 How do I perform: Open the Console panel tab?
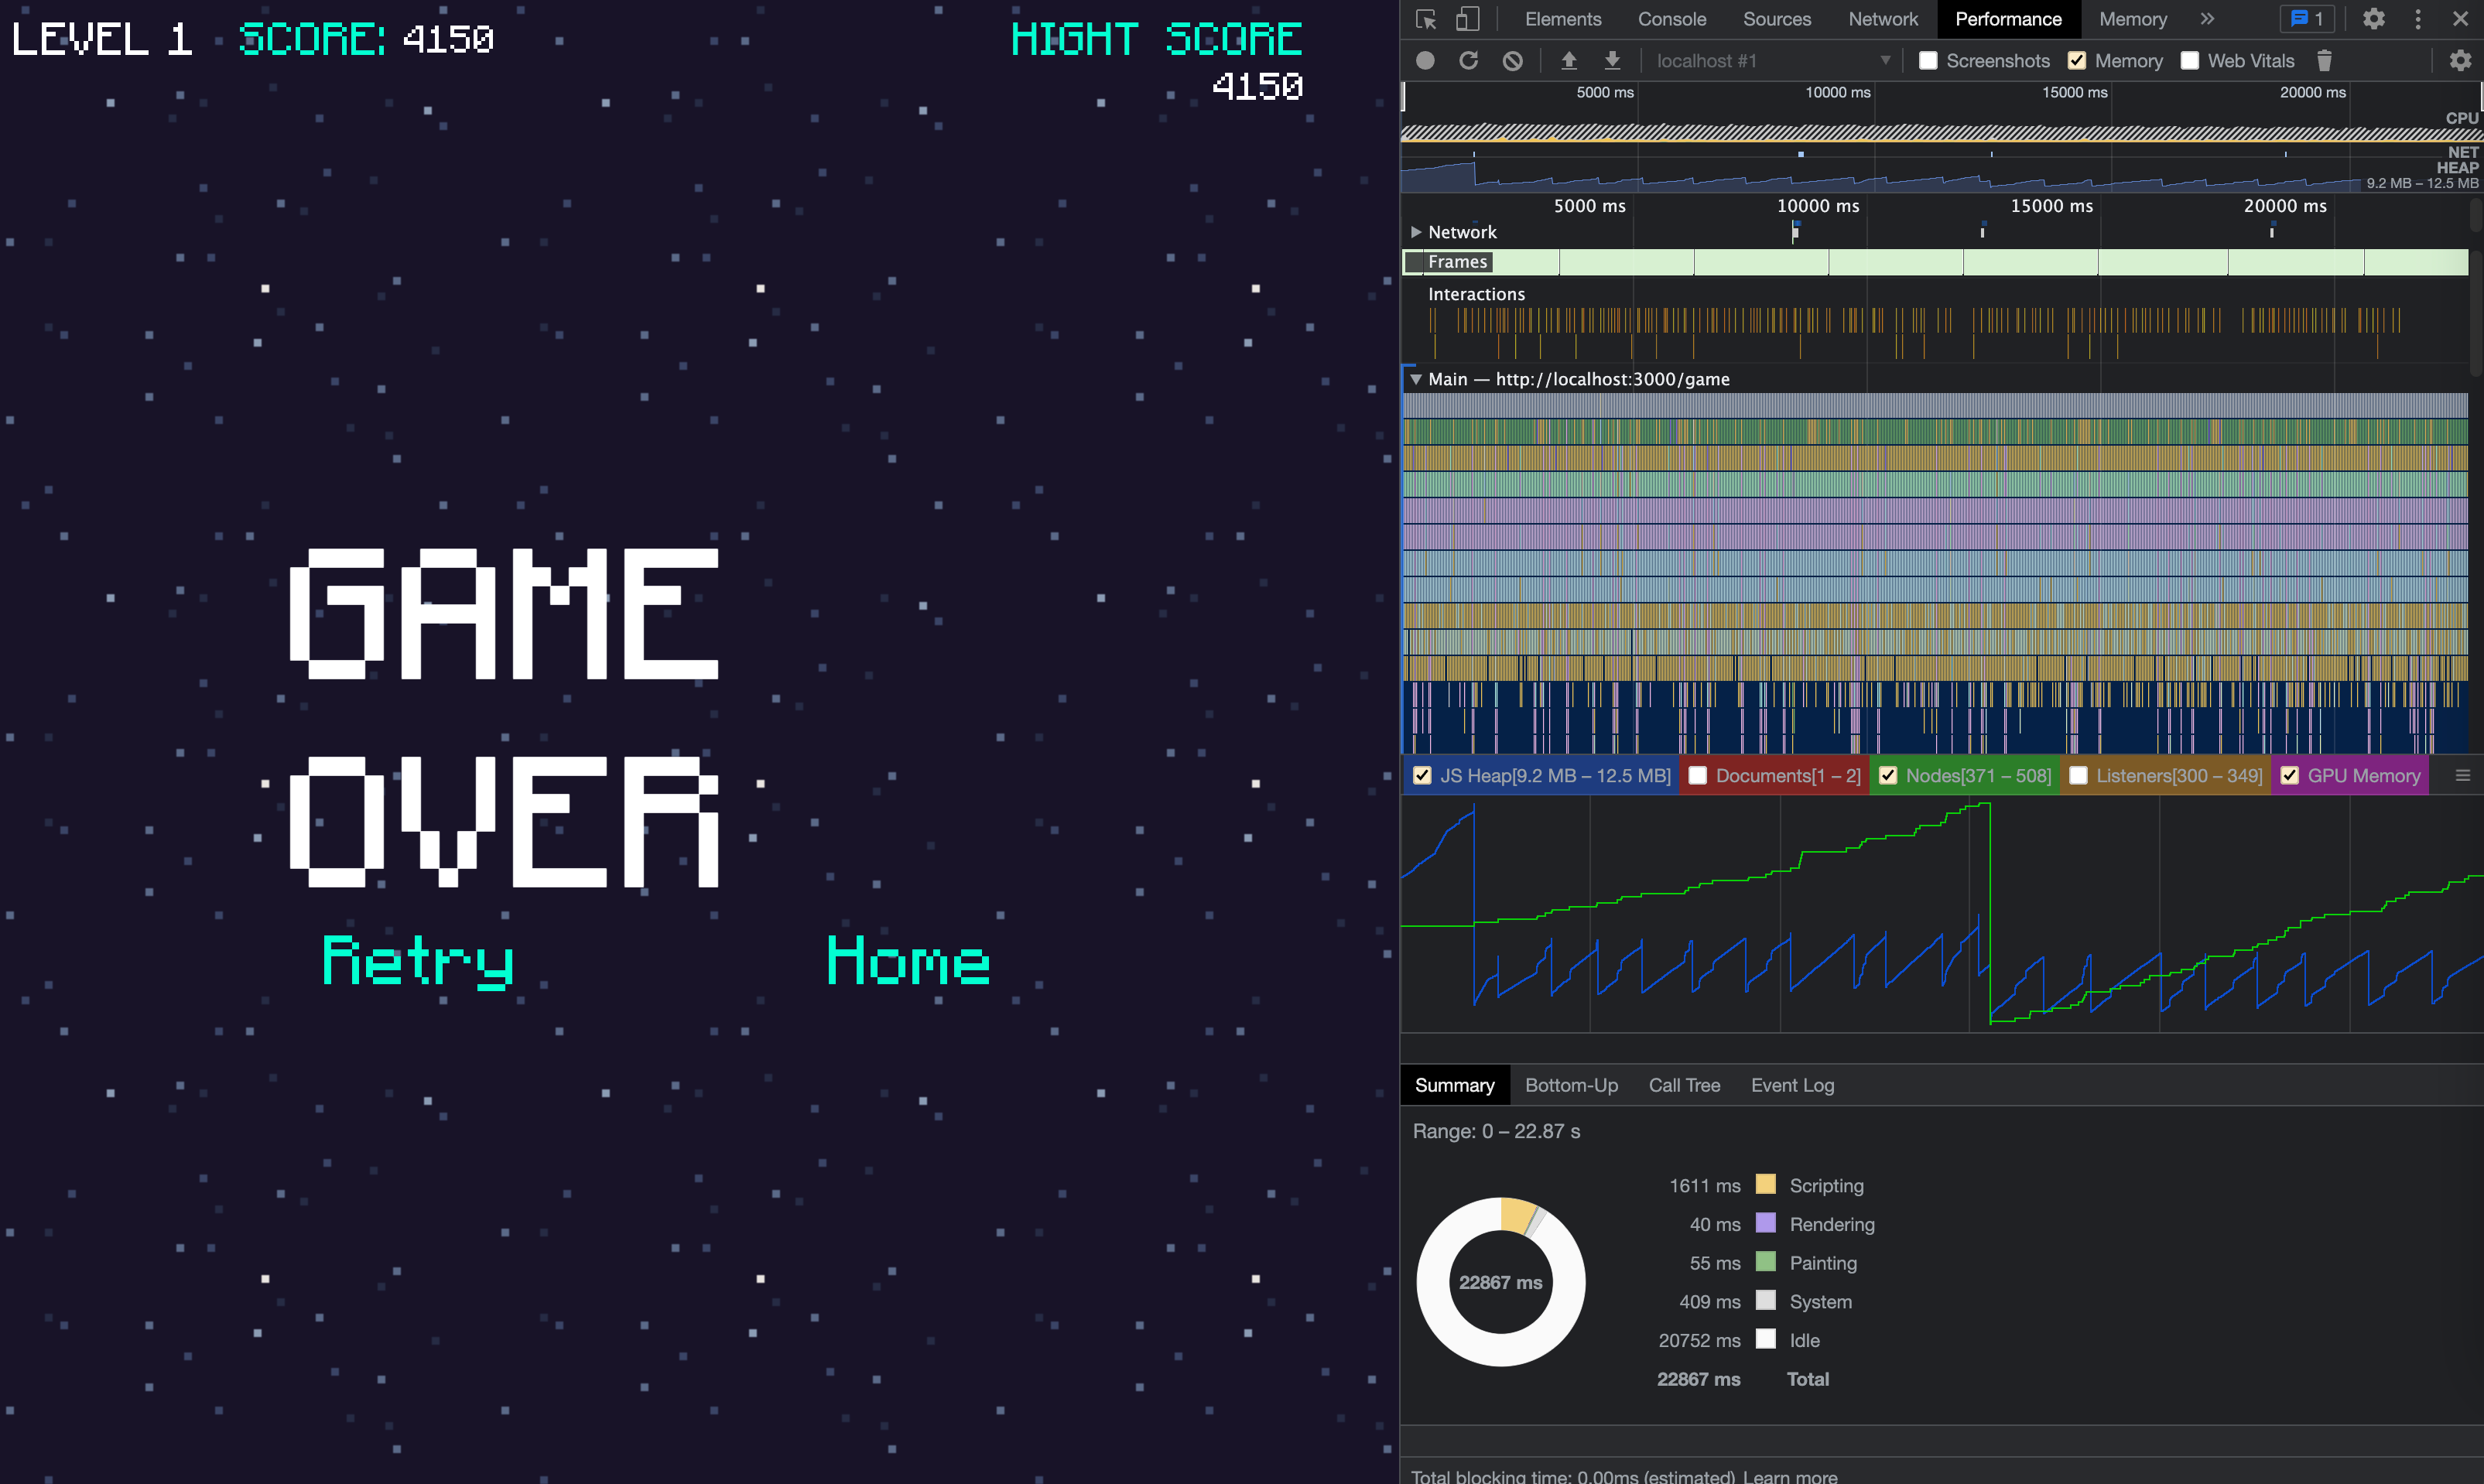point(1671,19)
